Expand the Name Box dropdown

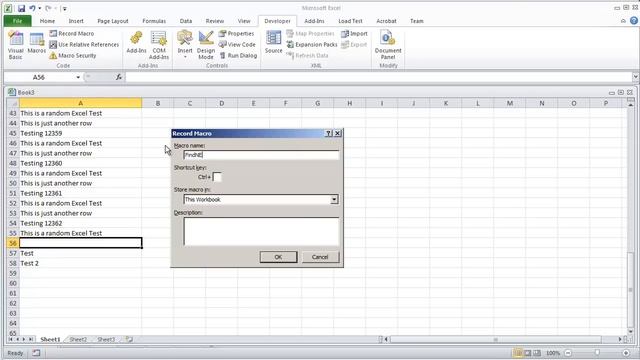tap(78, 77)
